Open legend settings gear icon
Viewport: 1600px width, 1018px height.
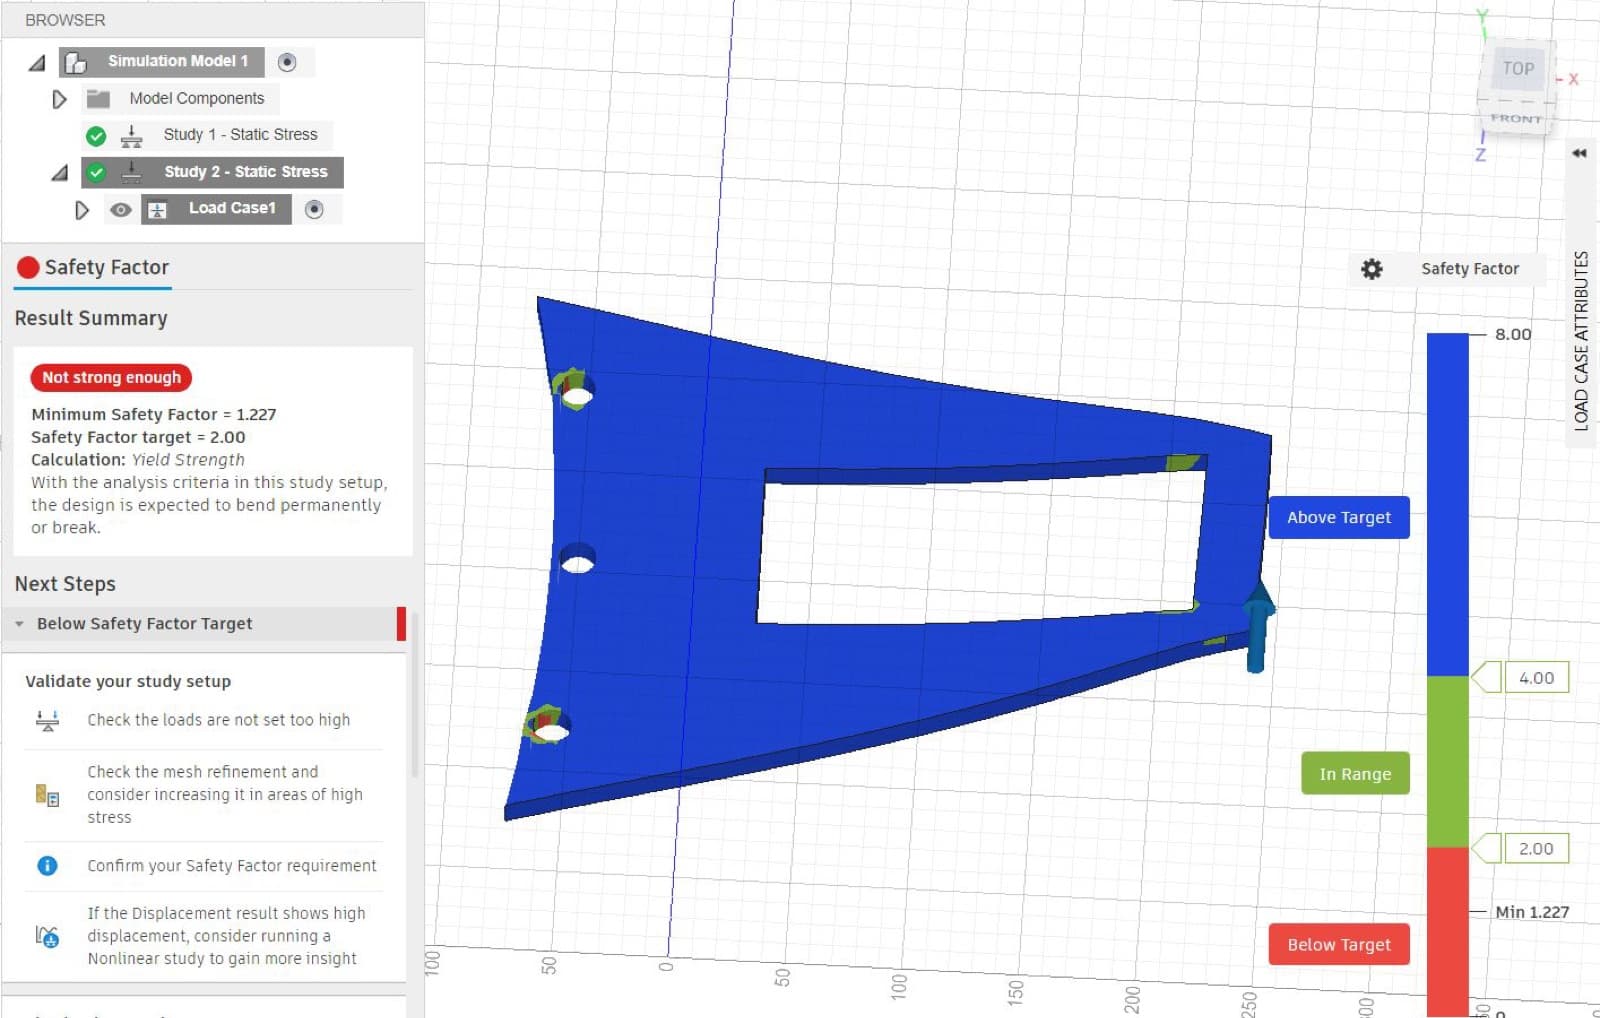pyautogui.click(x=1372, y=268)
